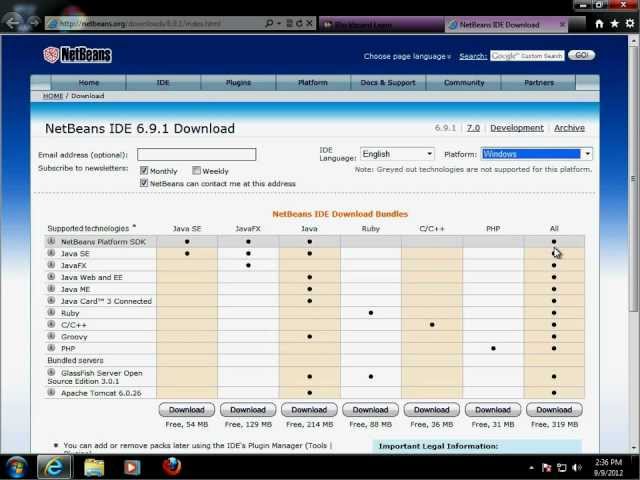Open Choose page language dropdown
640x480 pixels.
pyautogui.click(x=407, y=56)
